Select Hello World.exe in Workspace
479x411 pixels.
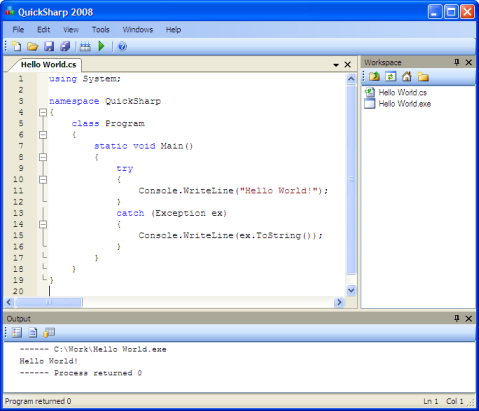point(404,104)
